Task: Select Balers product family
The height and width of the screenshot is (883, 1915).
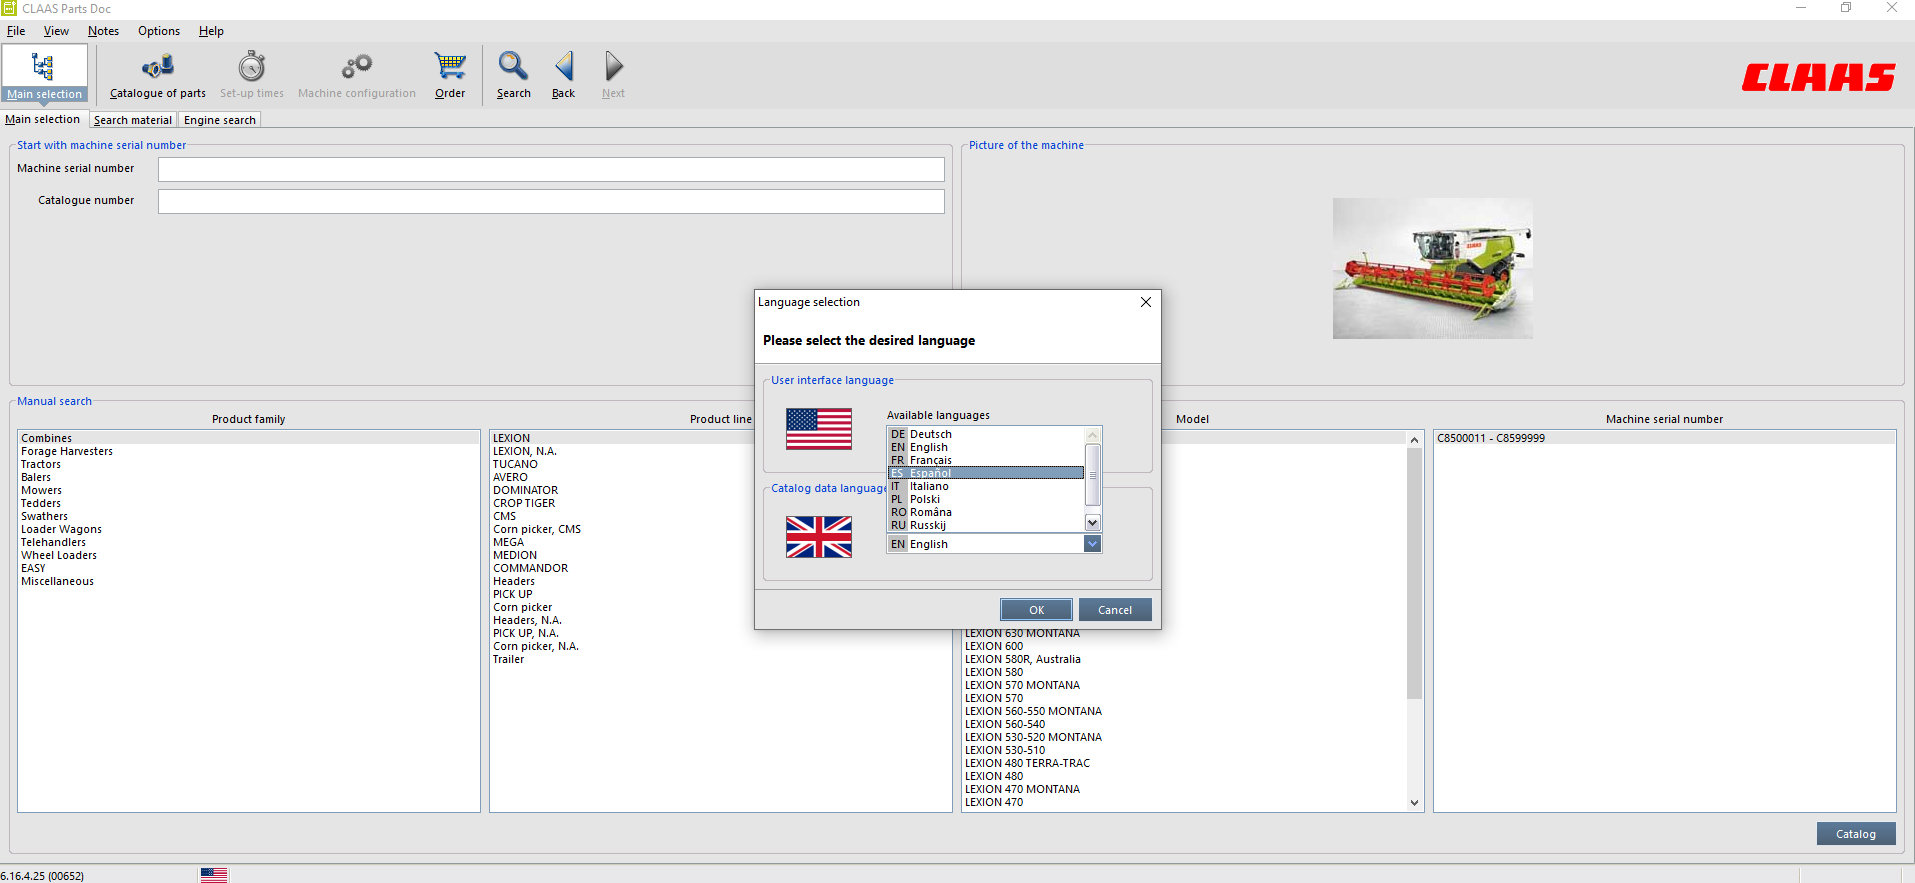Action: (x=249, y=477)
